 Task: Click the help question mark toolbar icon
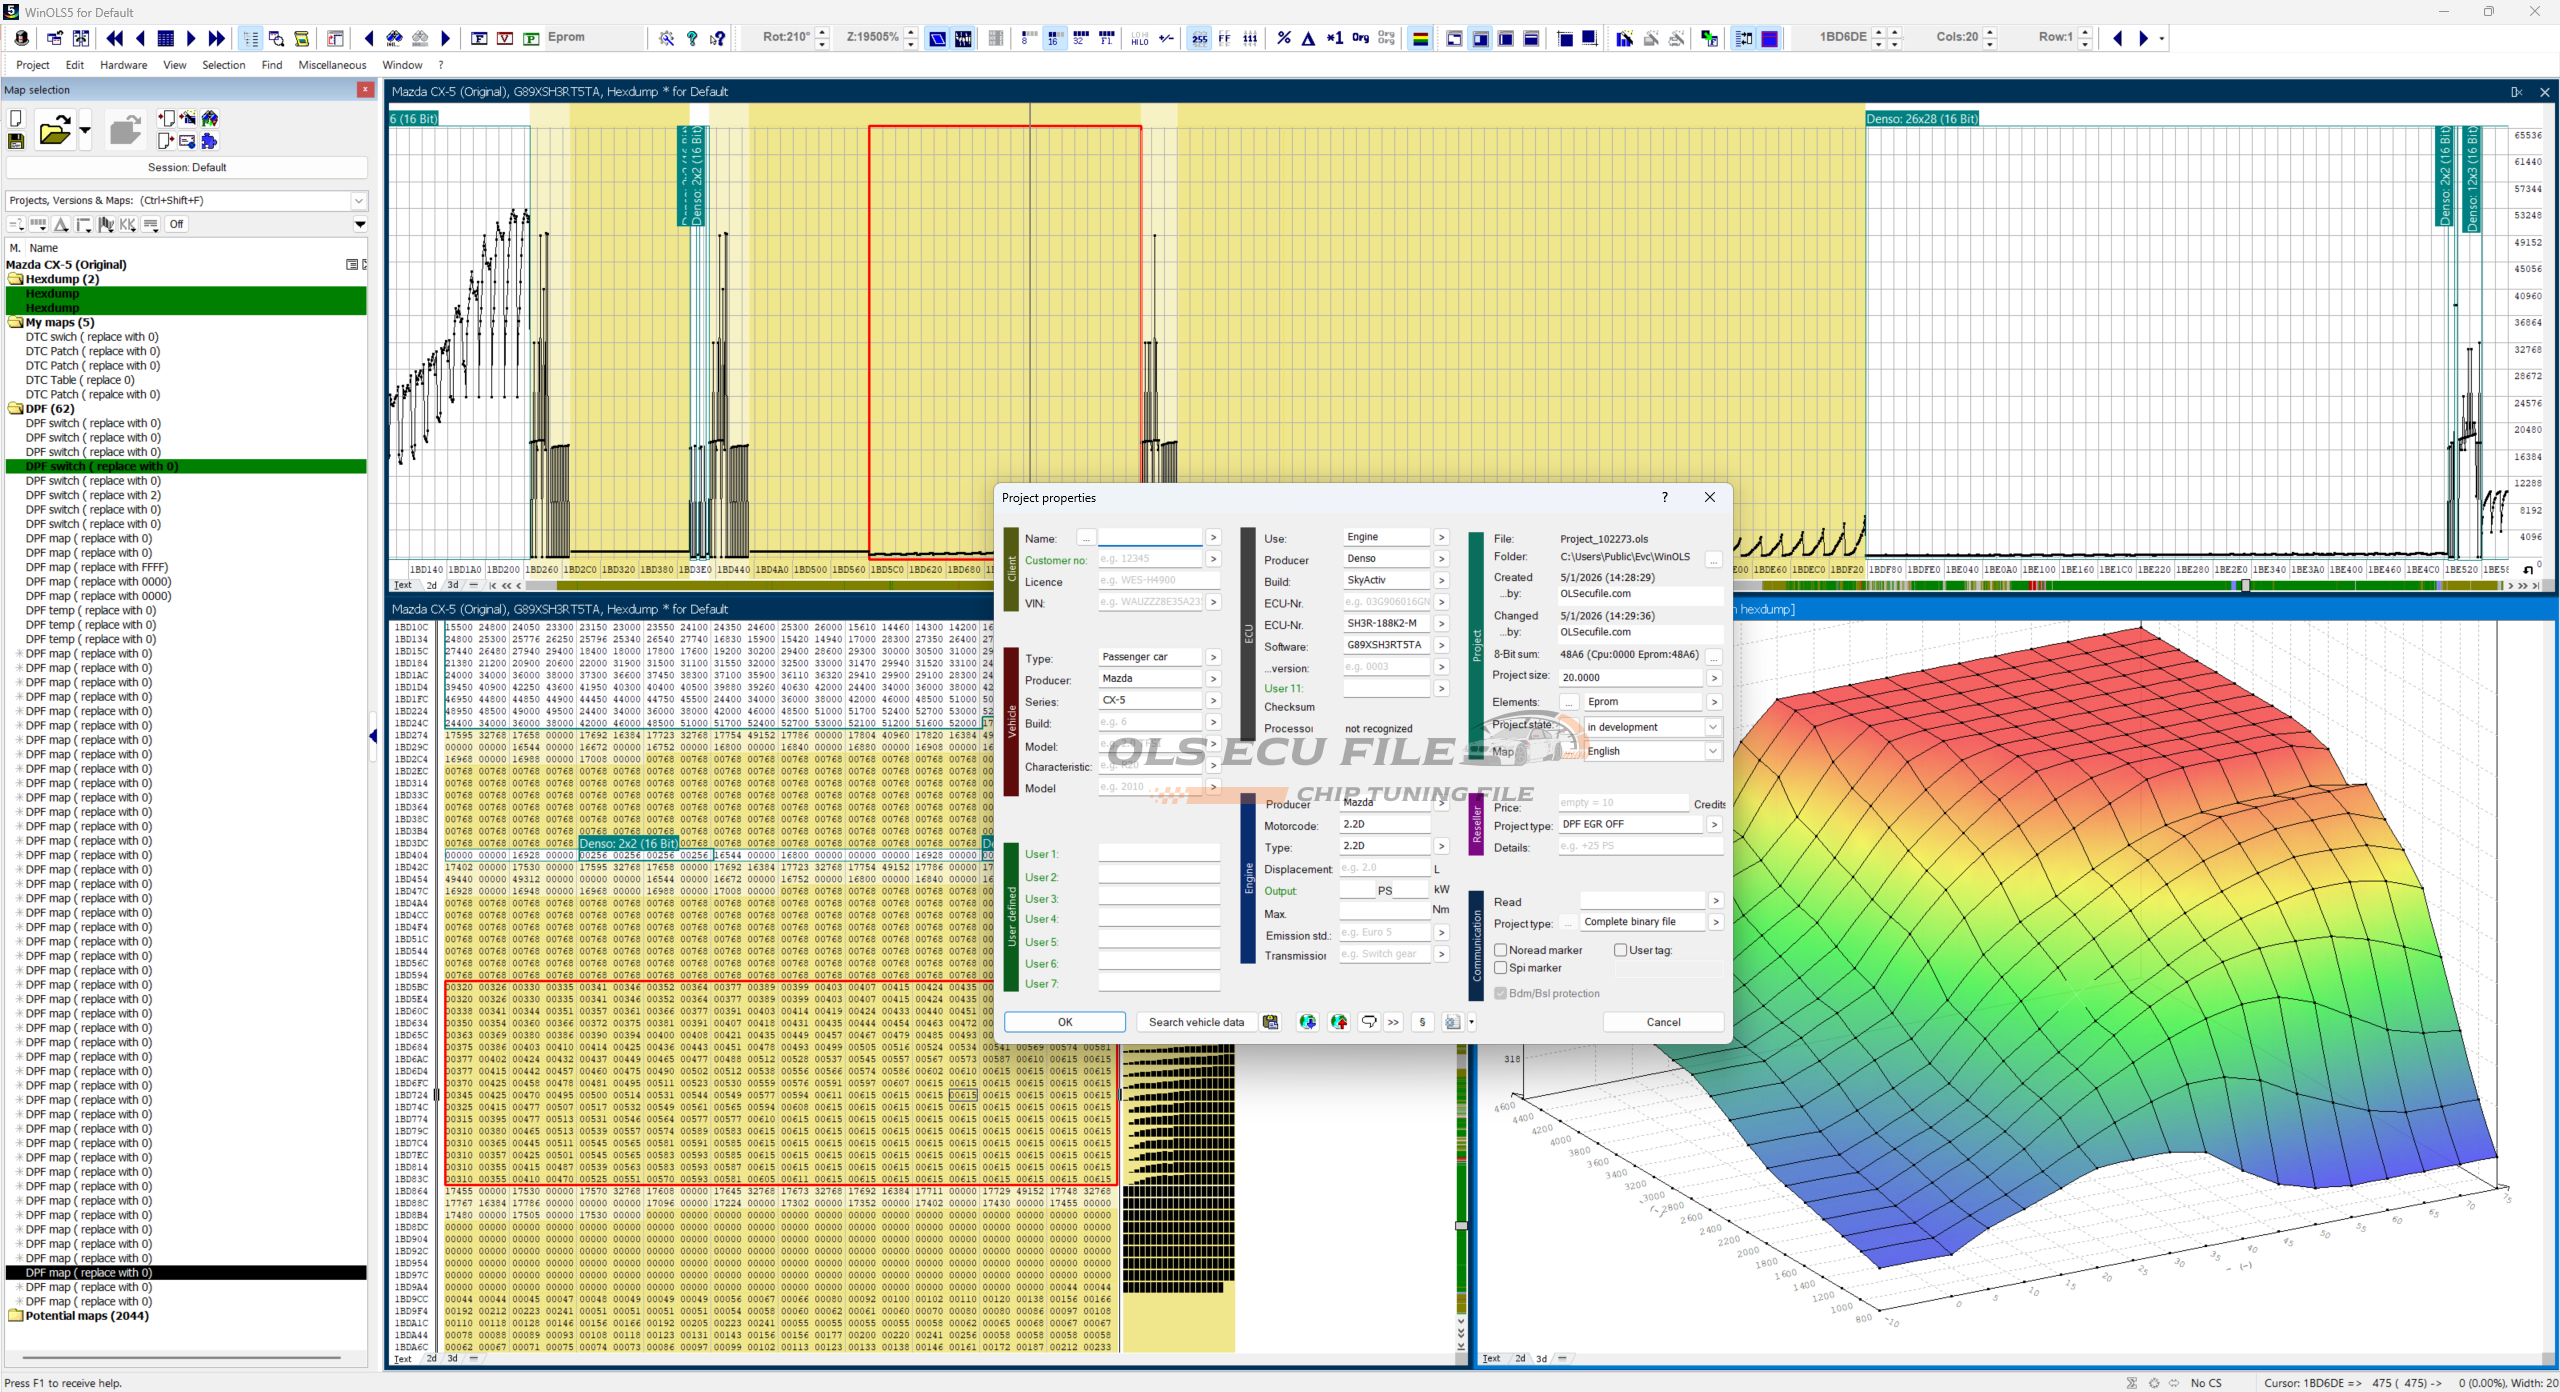coord(692,38)
